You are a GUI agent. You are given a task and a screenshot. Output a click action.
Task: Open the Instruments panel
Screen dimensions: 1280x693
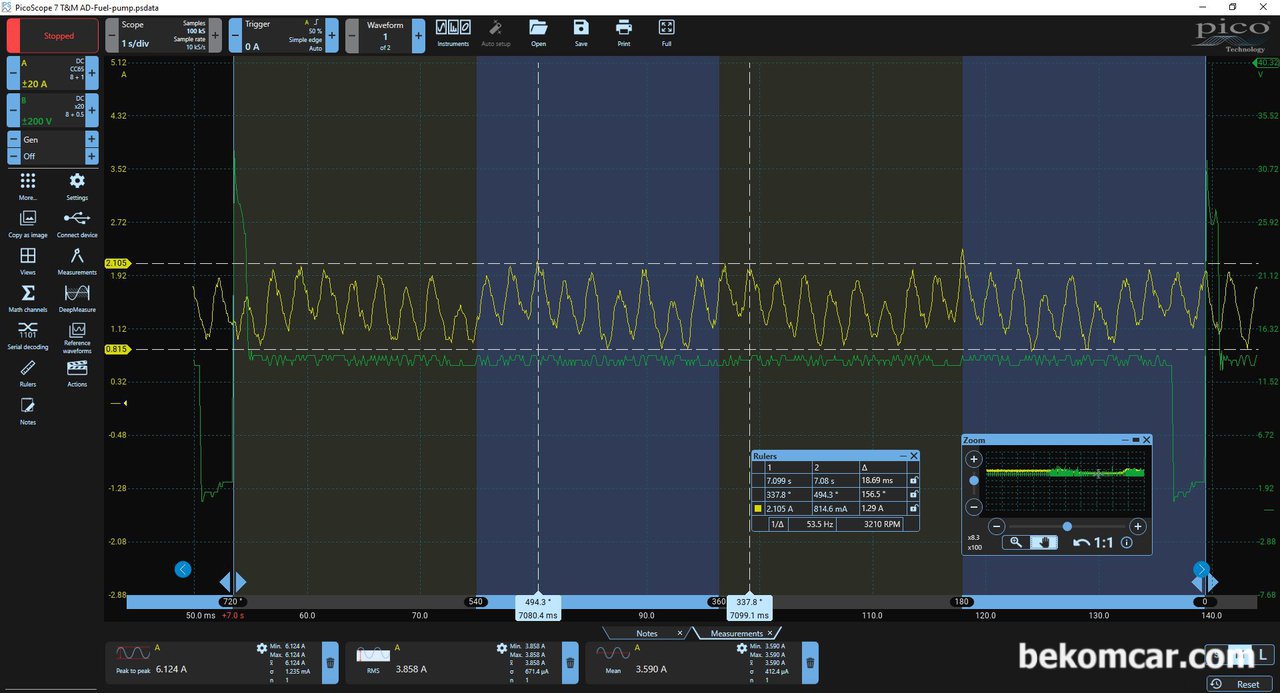point(453,33)
